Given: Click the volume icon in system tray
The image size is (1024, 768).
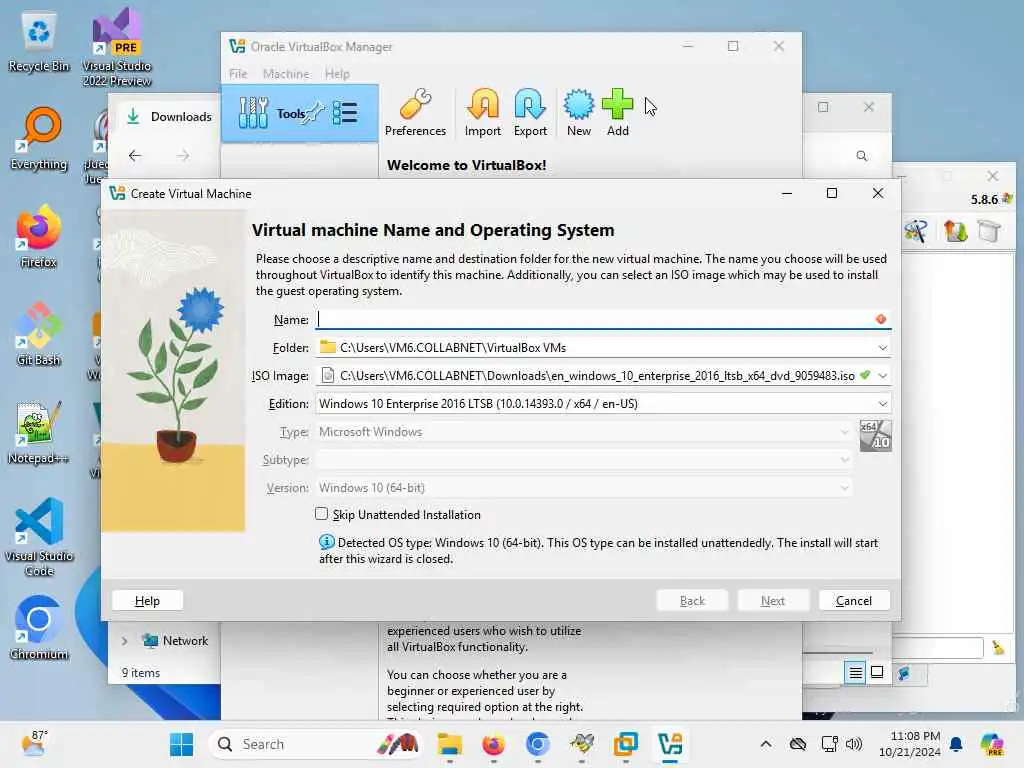Looking at the screenshot, I should point(854,744).
